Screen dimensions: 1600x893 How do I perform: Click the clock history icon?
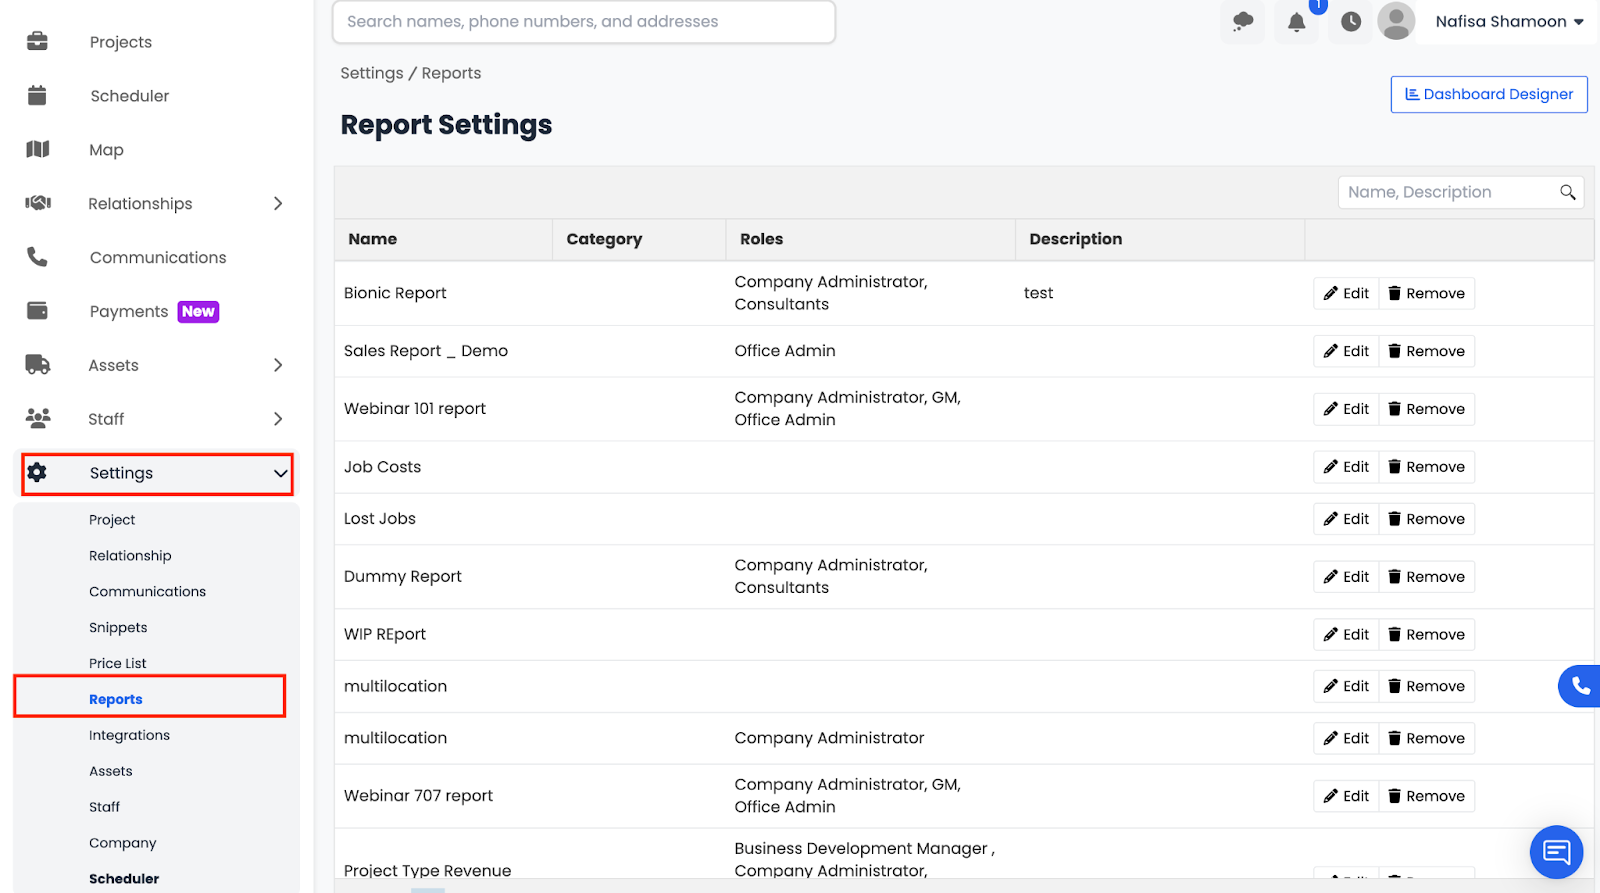pos(1350,22)
